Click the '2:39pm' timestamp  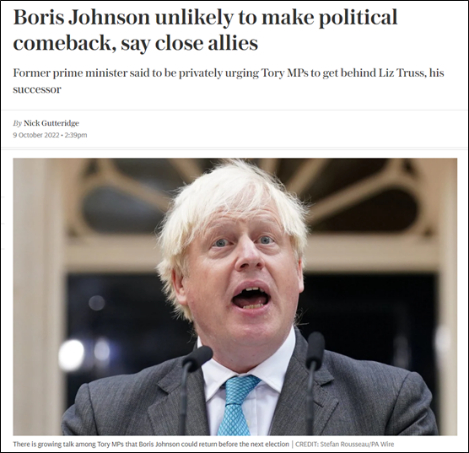pos(76,135)
